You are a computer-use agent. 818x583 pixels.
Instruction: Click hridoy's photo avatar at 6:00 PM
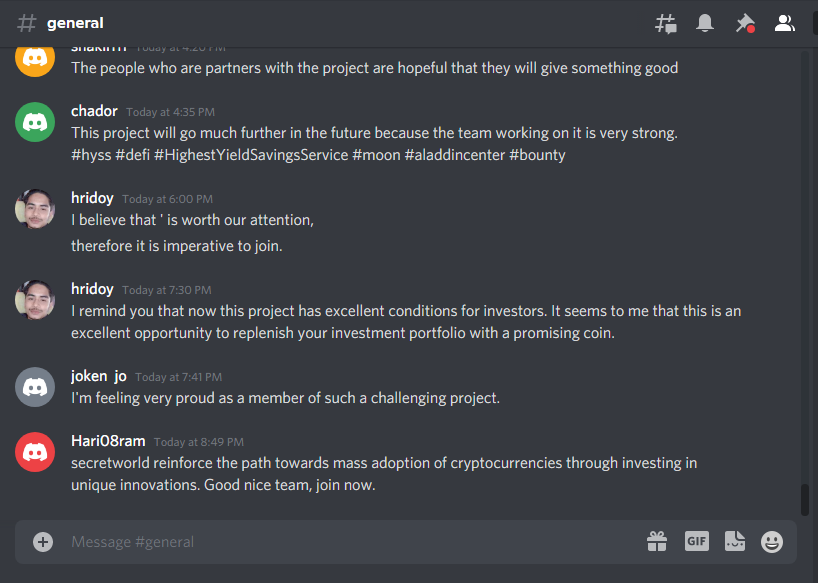coord(35,209)
